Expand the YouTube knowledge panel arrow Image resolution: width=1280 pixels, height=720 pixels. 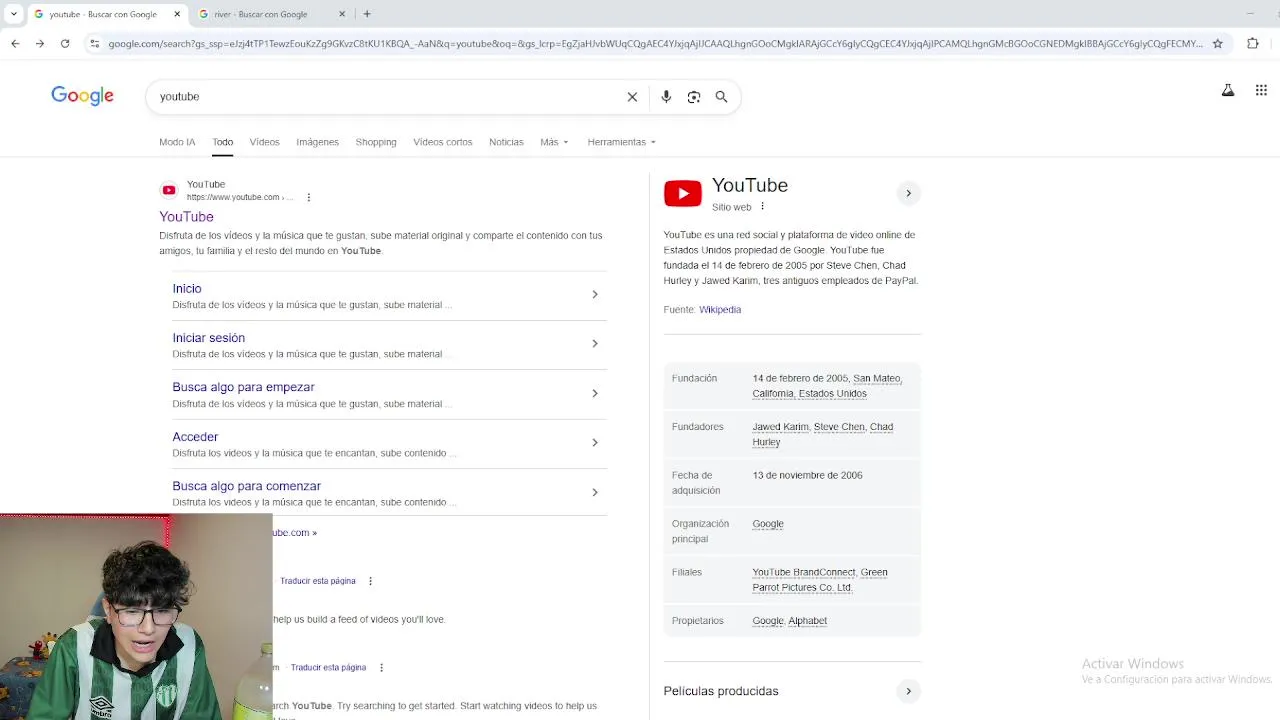coord(908,193)
